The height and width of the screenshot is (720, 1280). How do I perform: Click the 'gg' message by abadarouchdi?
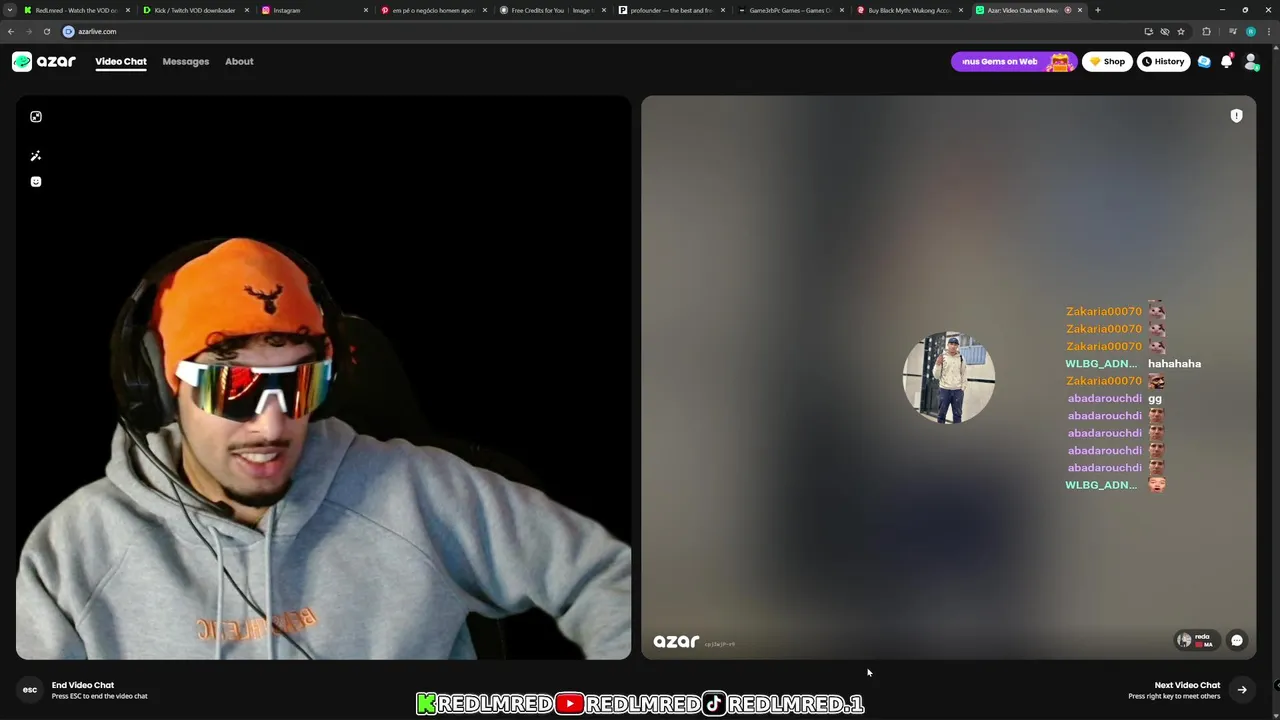pos(1155,398)
